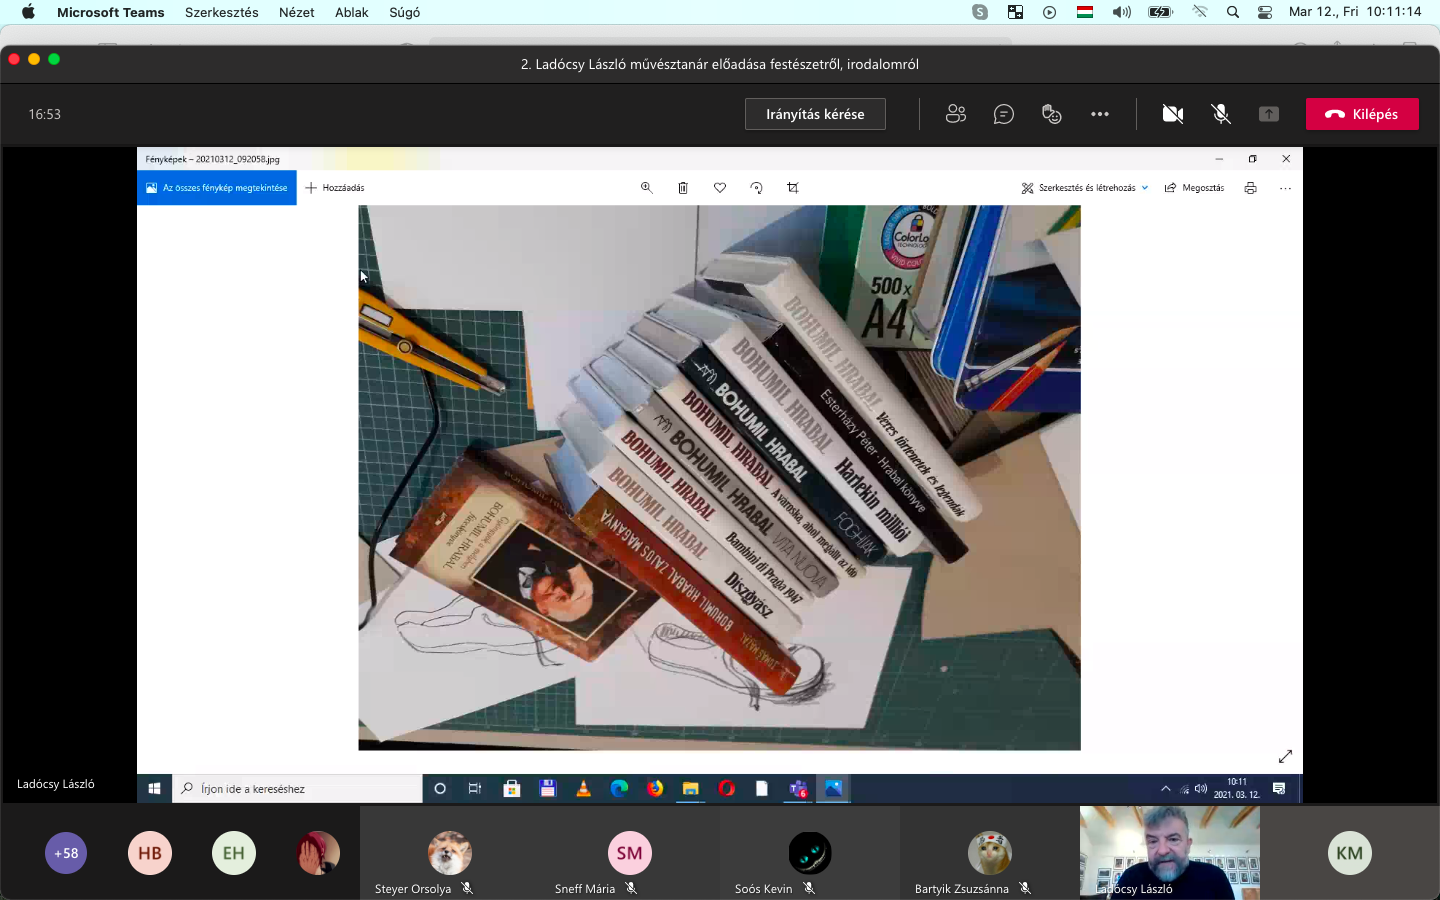This screenshot has height=900, width=1440.
Task: Open the Microsoft Teams app menu
Action: pyautogui.click(x=111, y=12)
